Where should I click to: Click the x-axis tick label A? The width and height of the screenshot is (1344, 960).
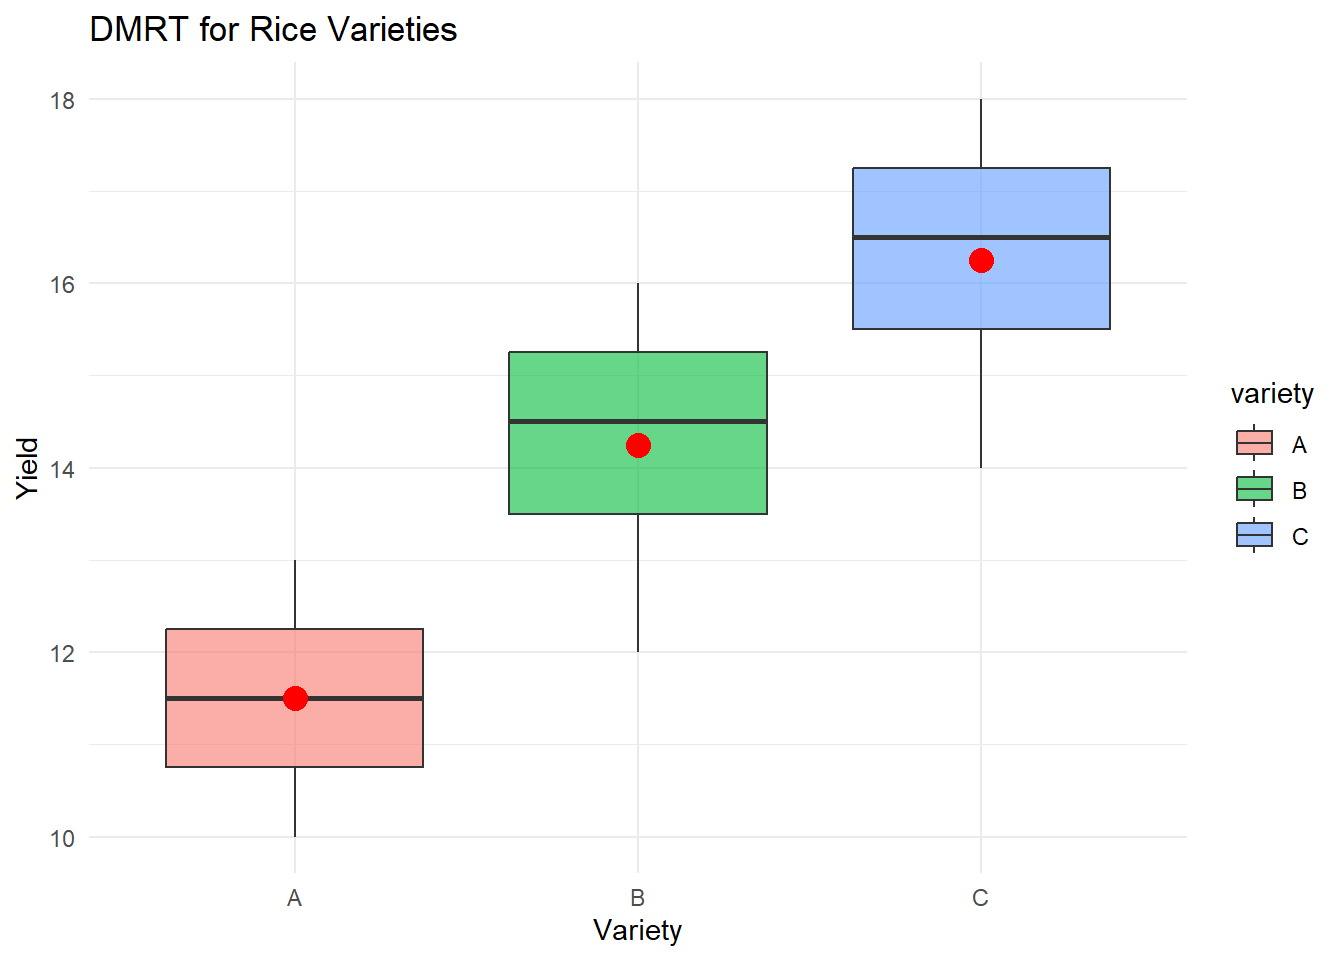pos(294,898)
